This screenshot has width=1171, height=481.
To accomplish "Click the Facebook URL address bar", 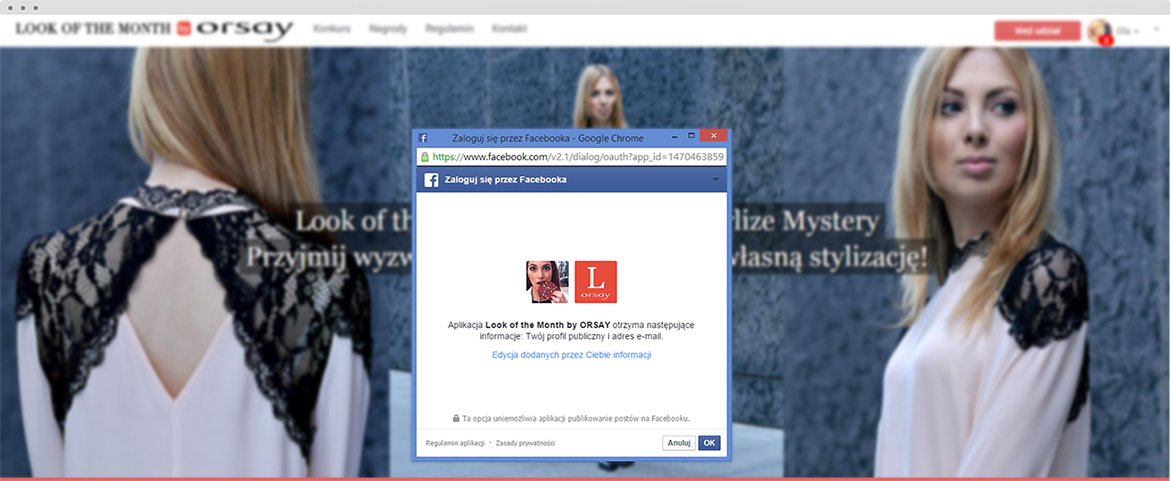I will tap(572, 157).
